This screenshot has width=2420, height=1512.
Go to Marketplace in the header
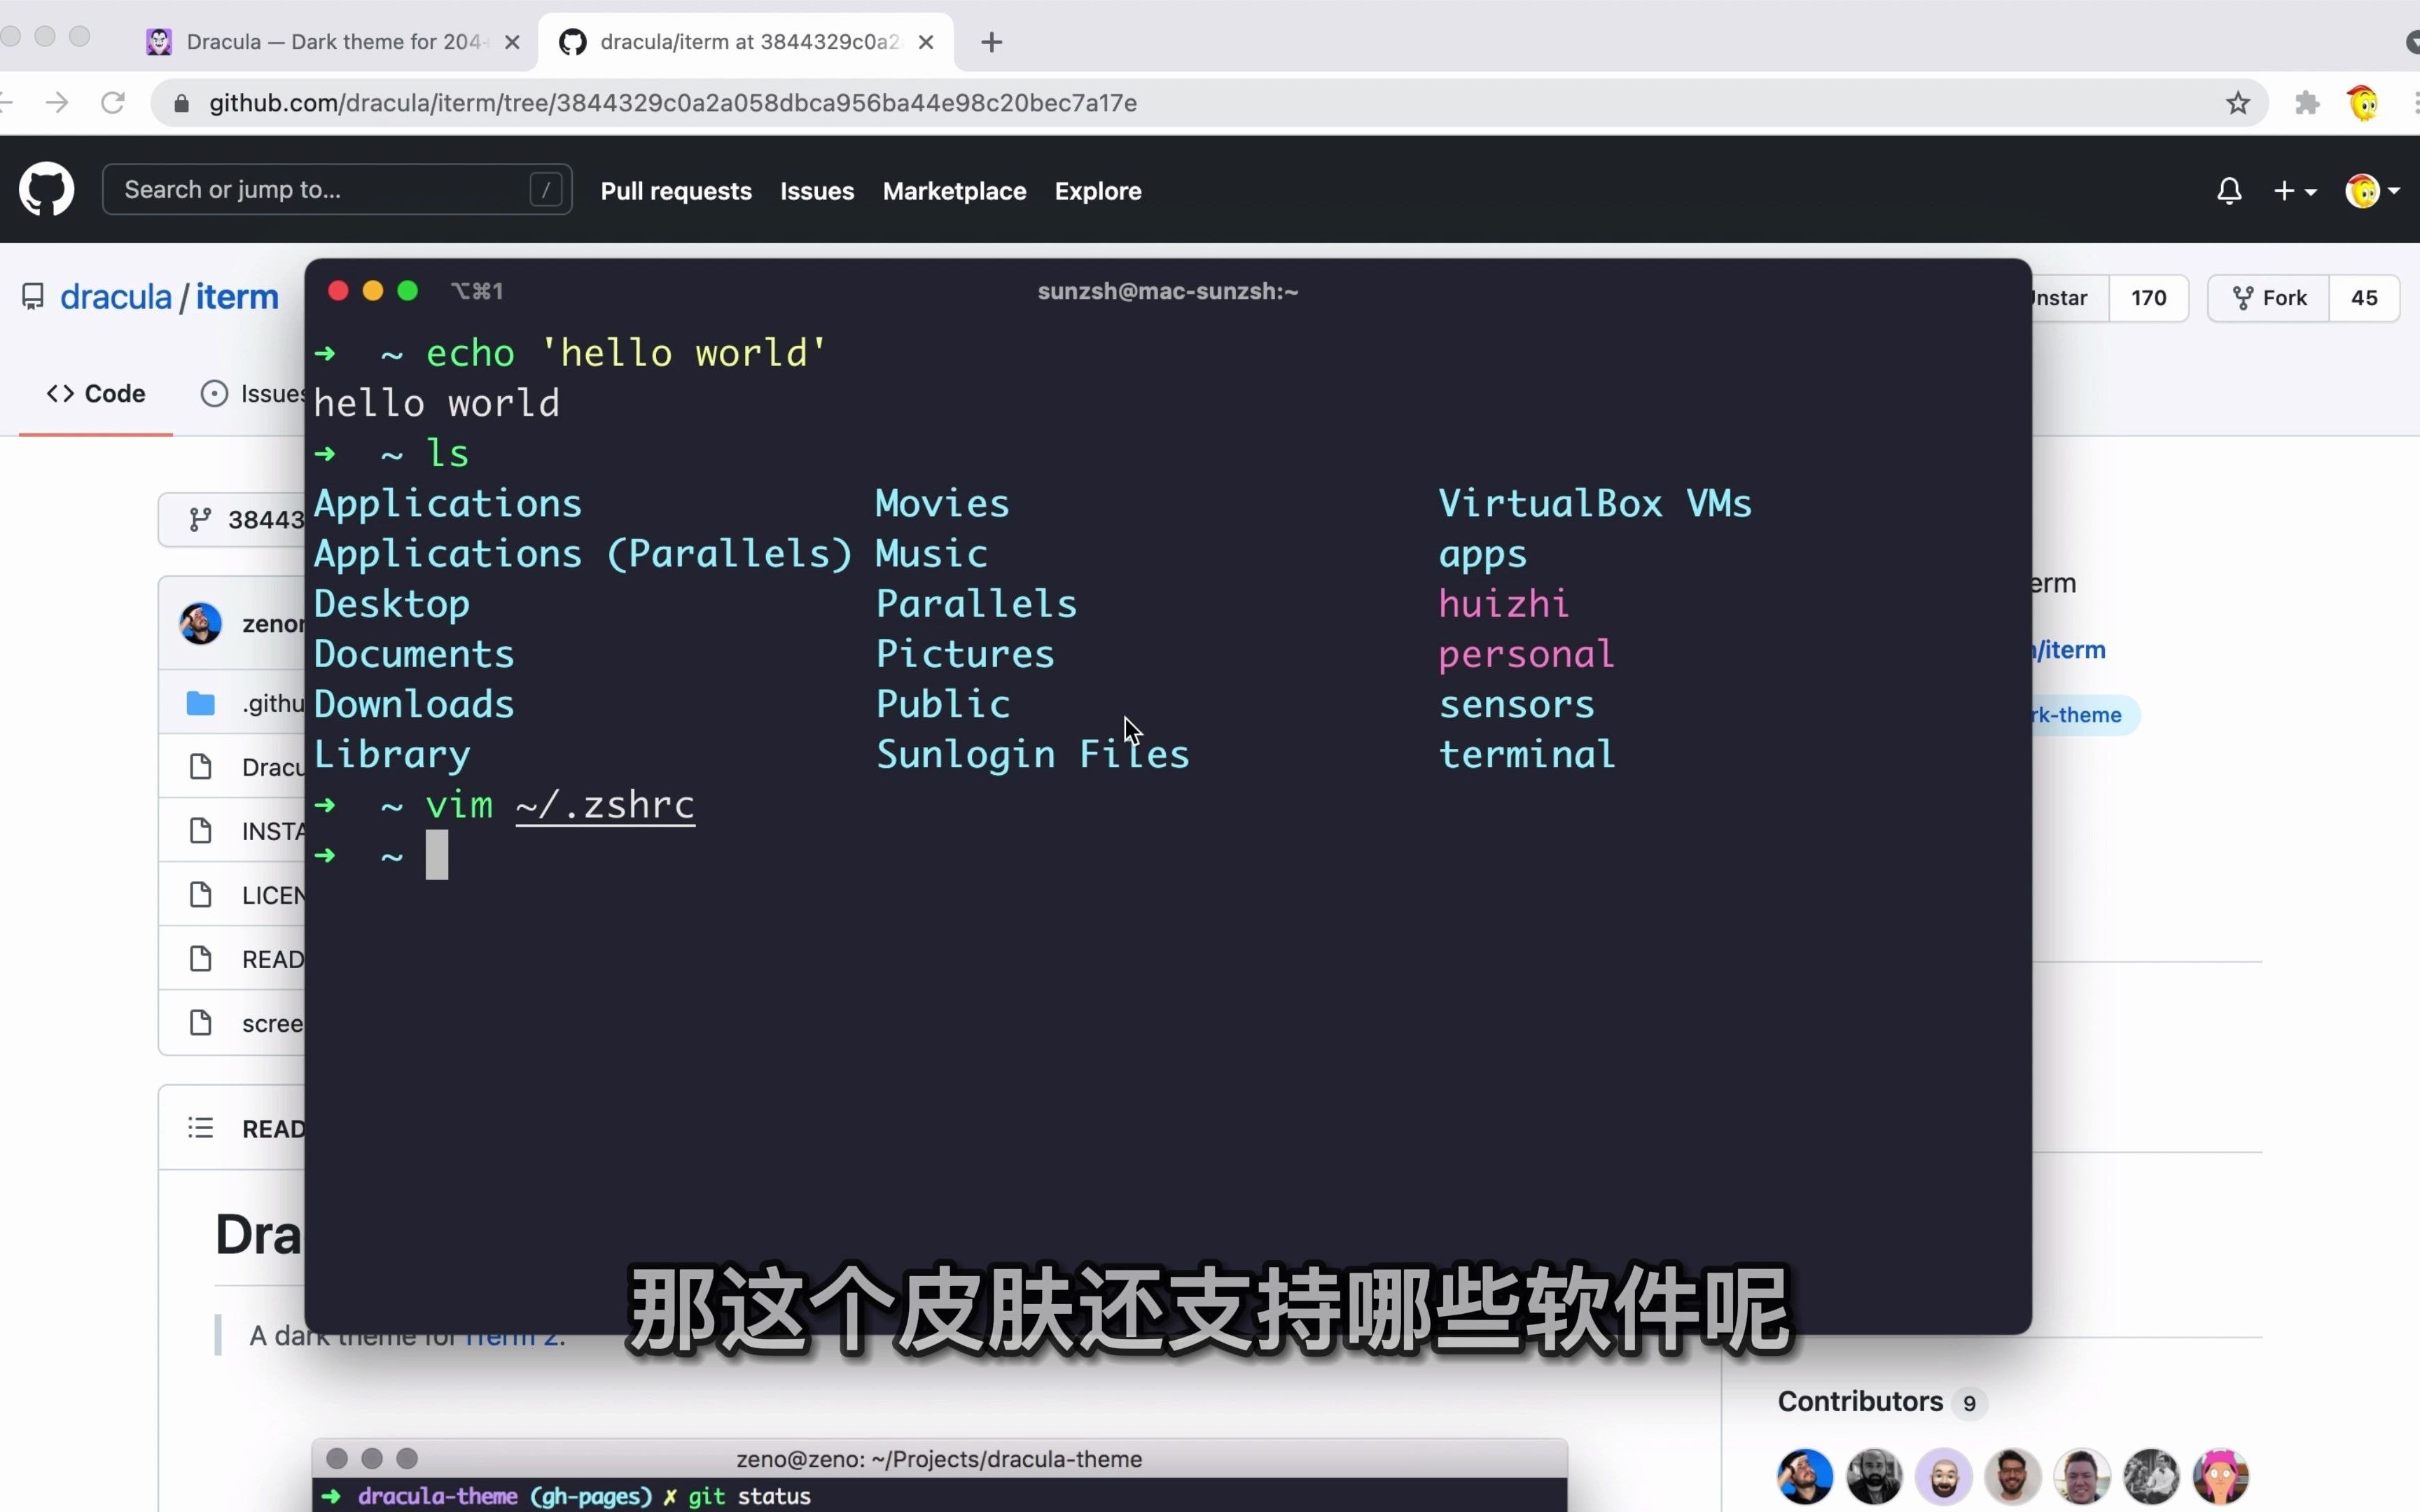tap(954, 191)
